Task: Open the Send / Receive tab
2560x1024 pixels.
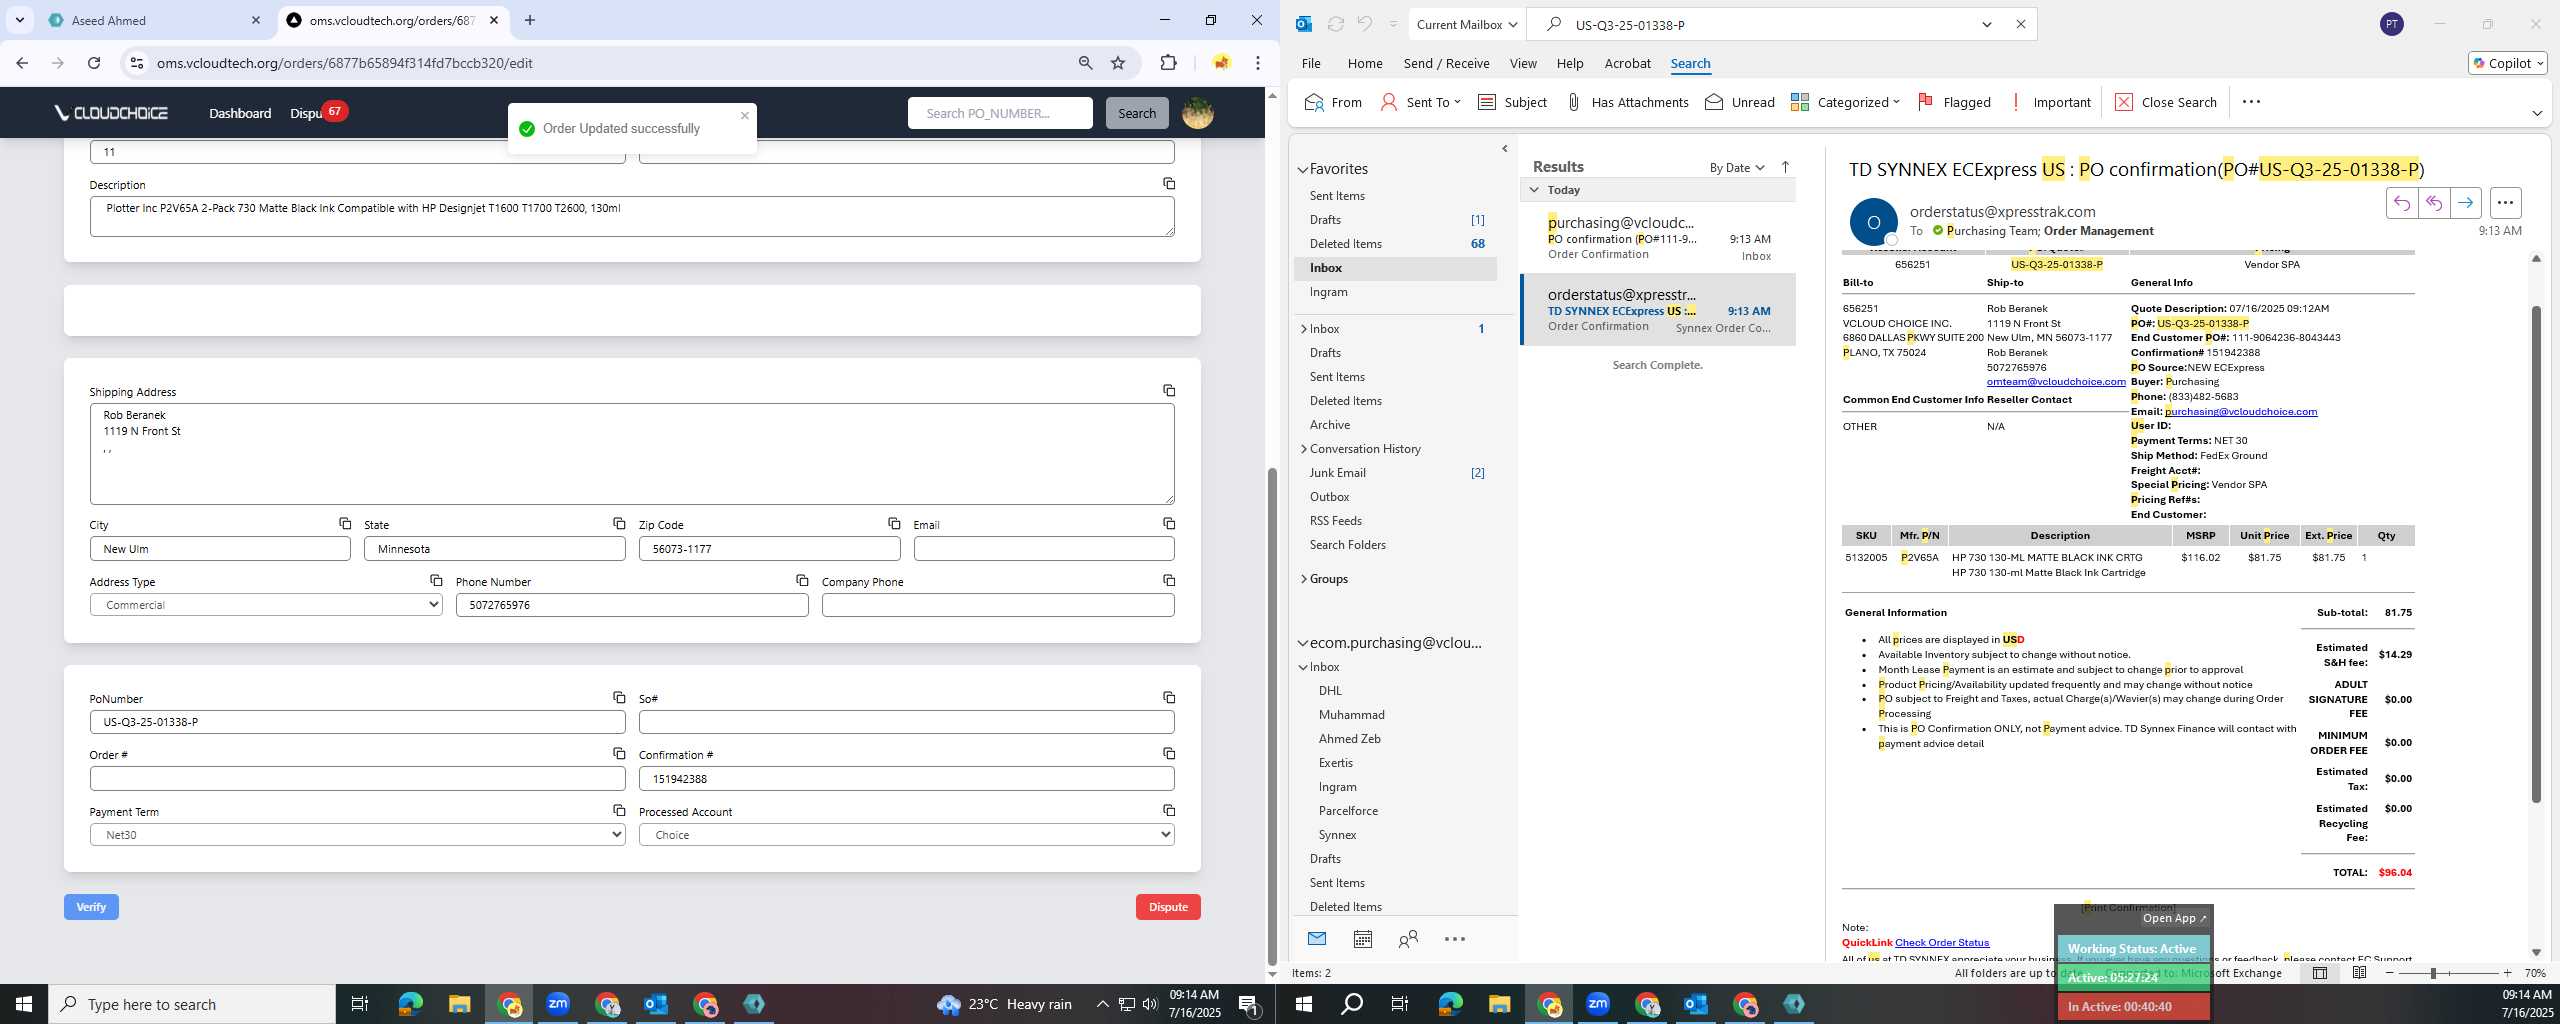Action: click(1446, 63)
